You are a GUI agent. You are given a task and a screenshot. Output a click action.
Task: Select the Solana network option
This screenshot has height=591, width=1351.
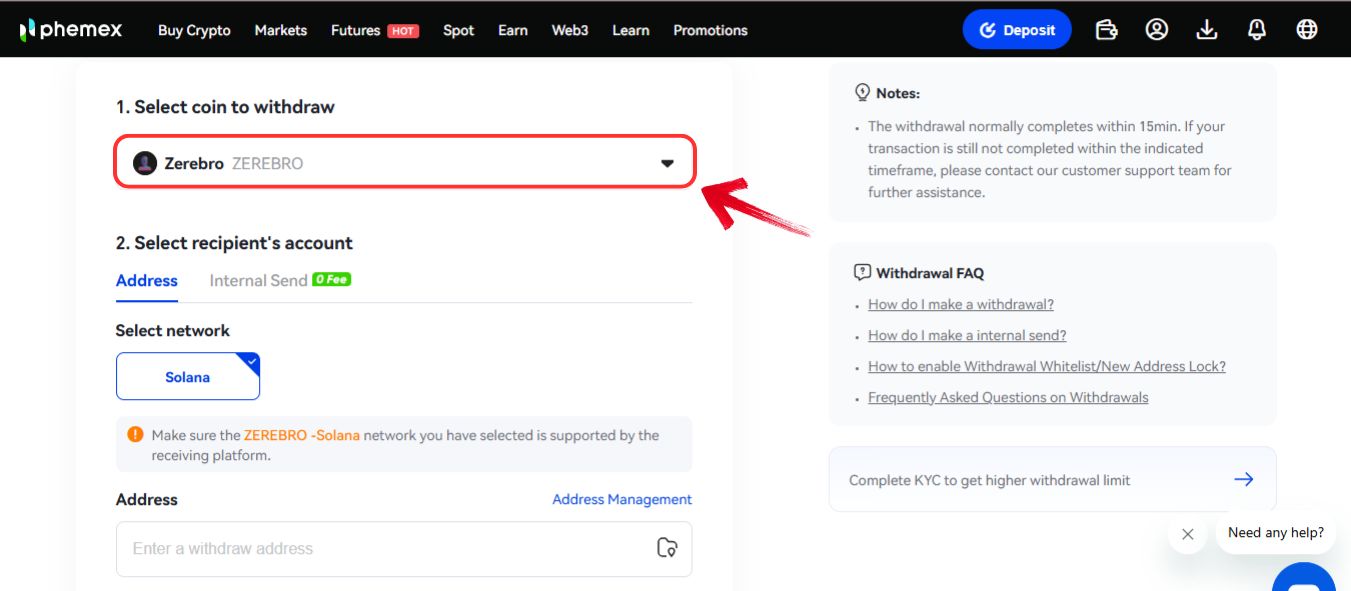tap(188, 377)
